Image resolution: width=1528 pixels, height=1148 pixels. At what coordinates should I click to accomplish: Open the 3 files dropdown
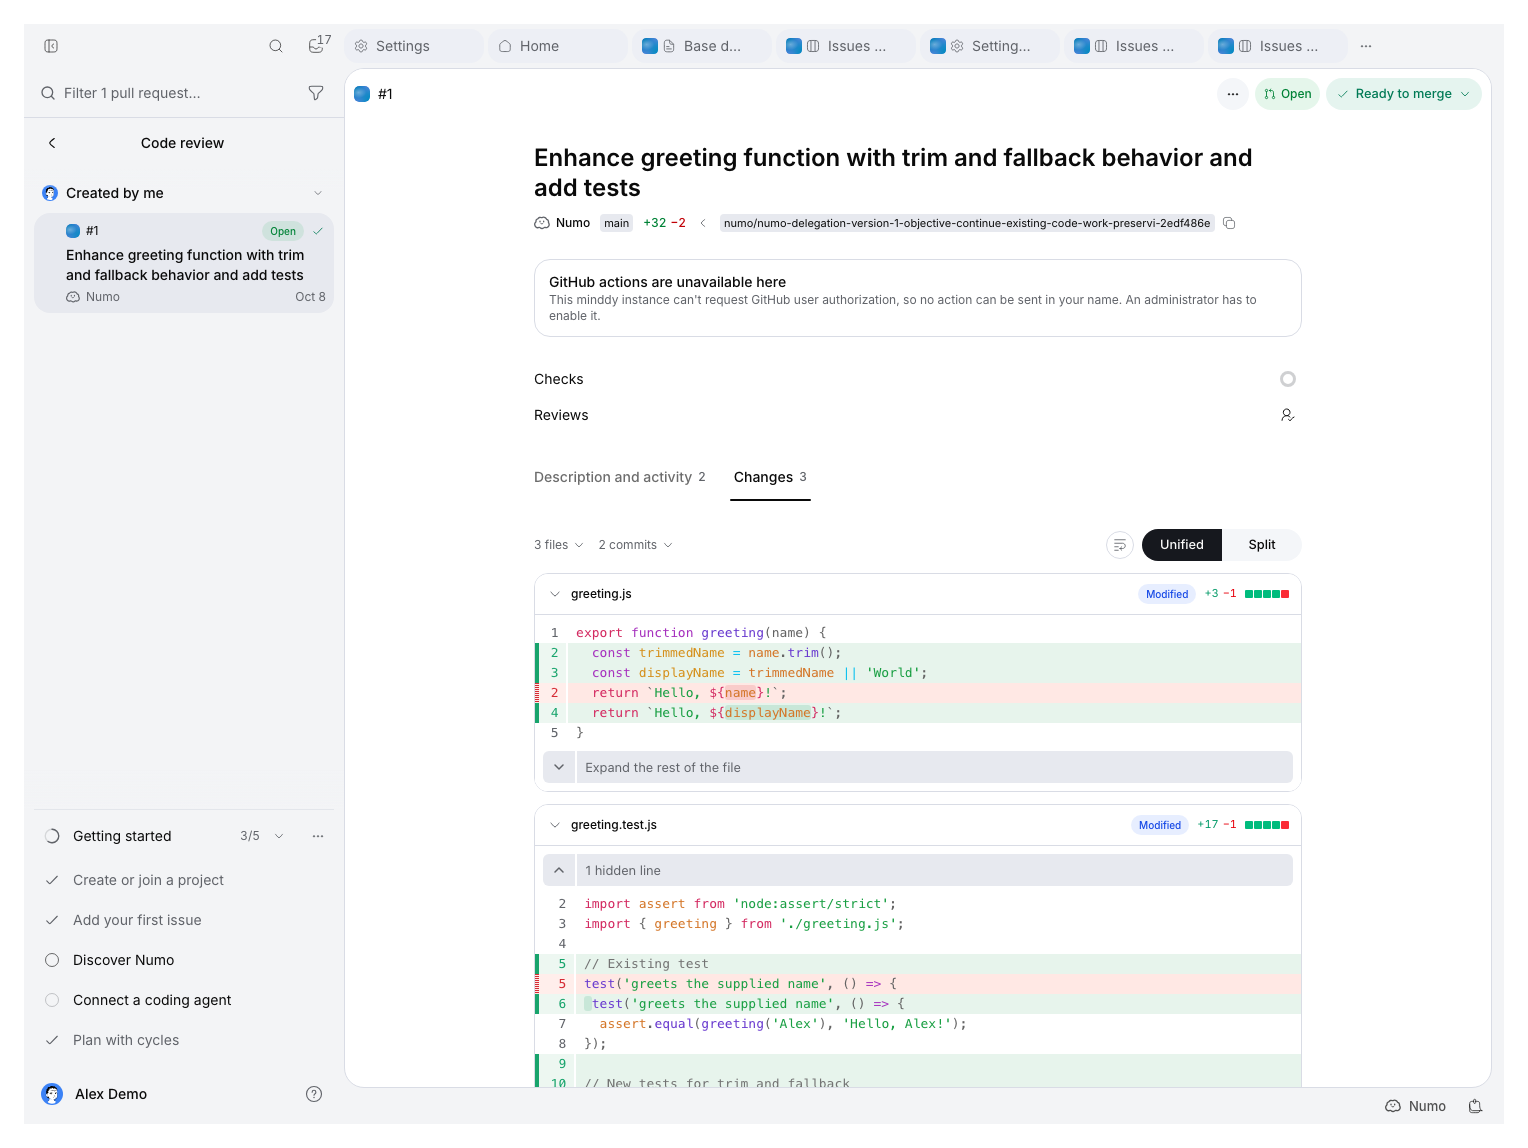(x=559, y=545)
